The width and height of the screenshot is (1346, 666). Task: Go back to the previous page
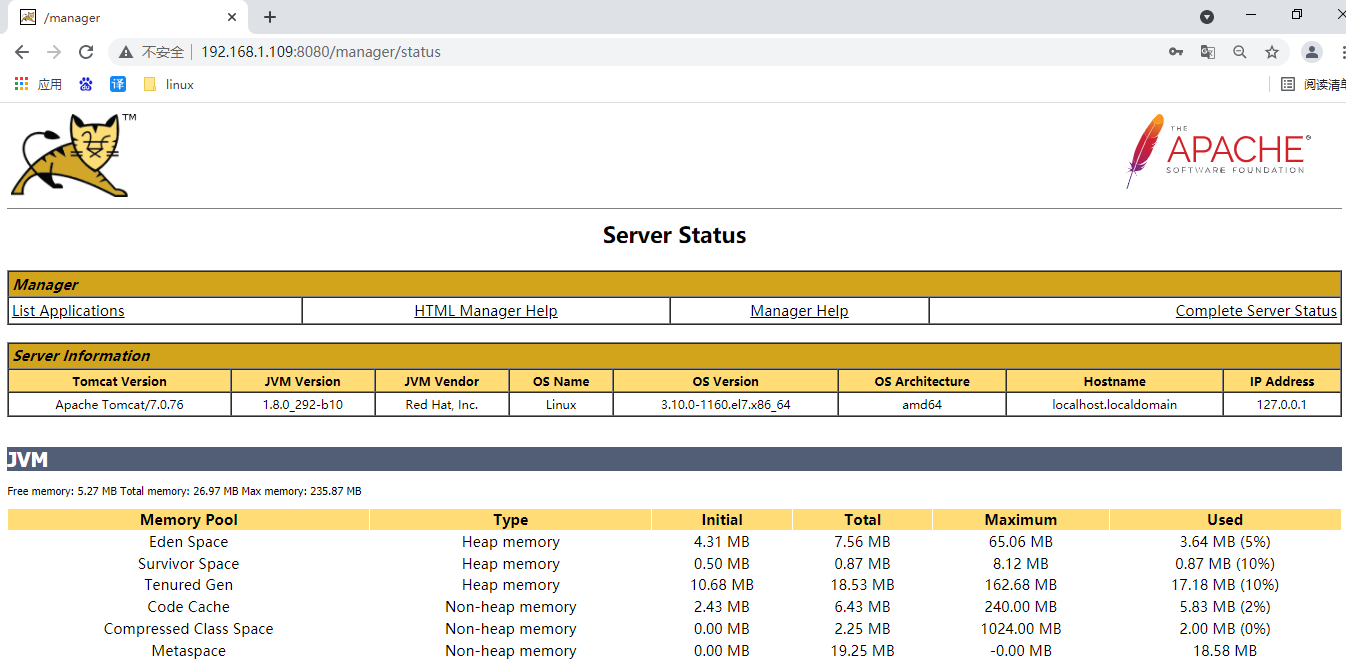pyautogui.click(x=22, y=52)
